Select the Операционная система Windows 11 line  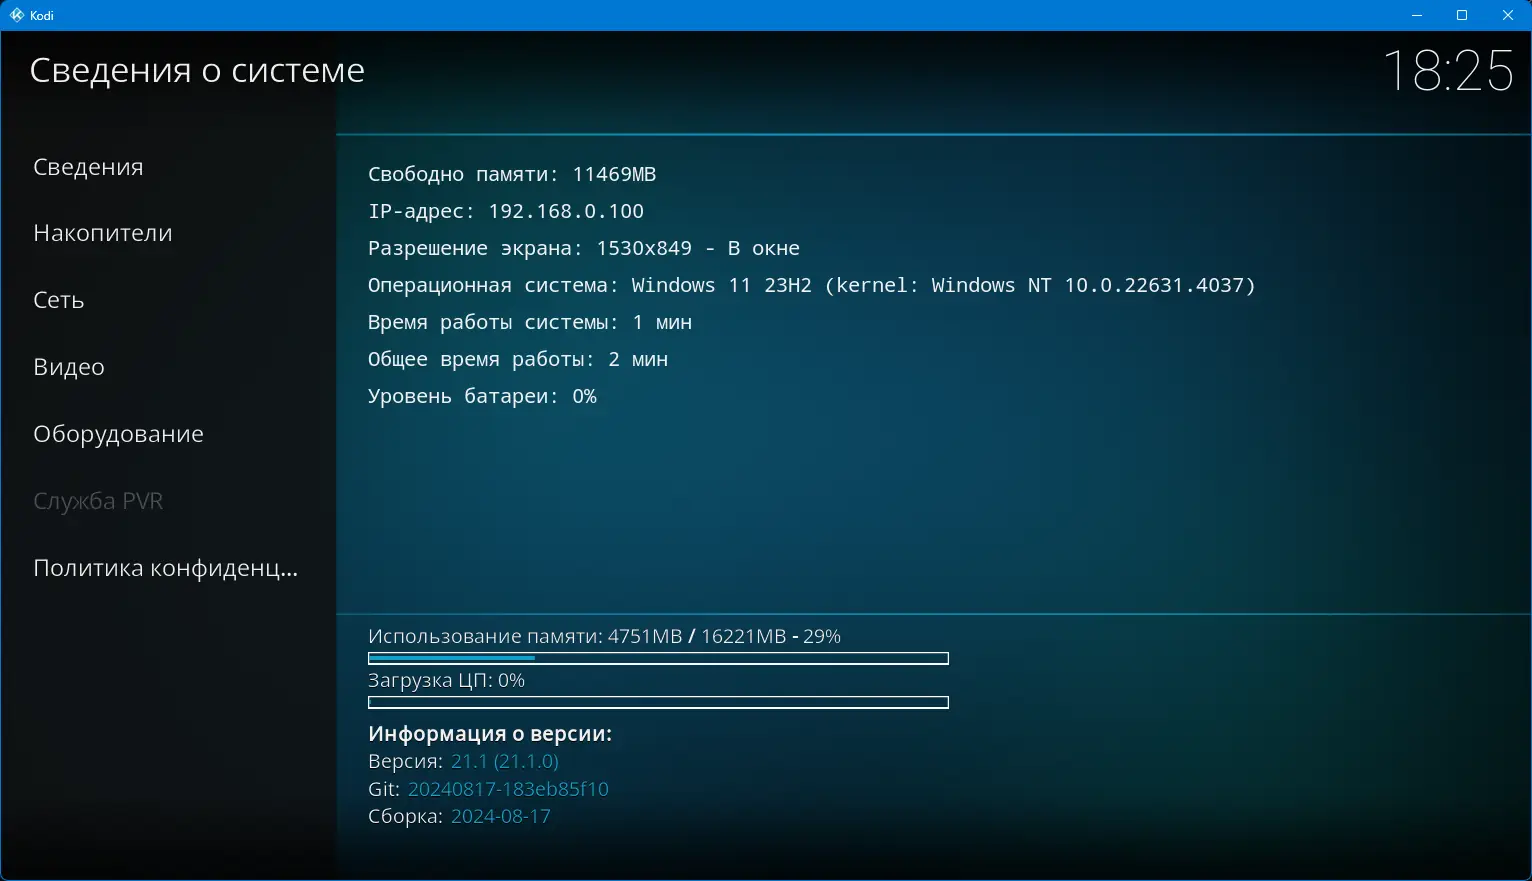pyautogui.click(x=812, y=285)
